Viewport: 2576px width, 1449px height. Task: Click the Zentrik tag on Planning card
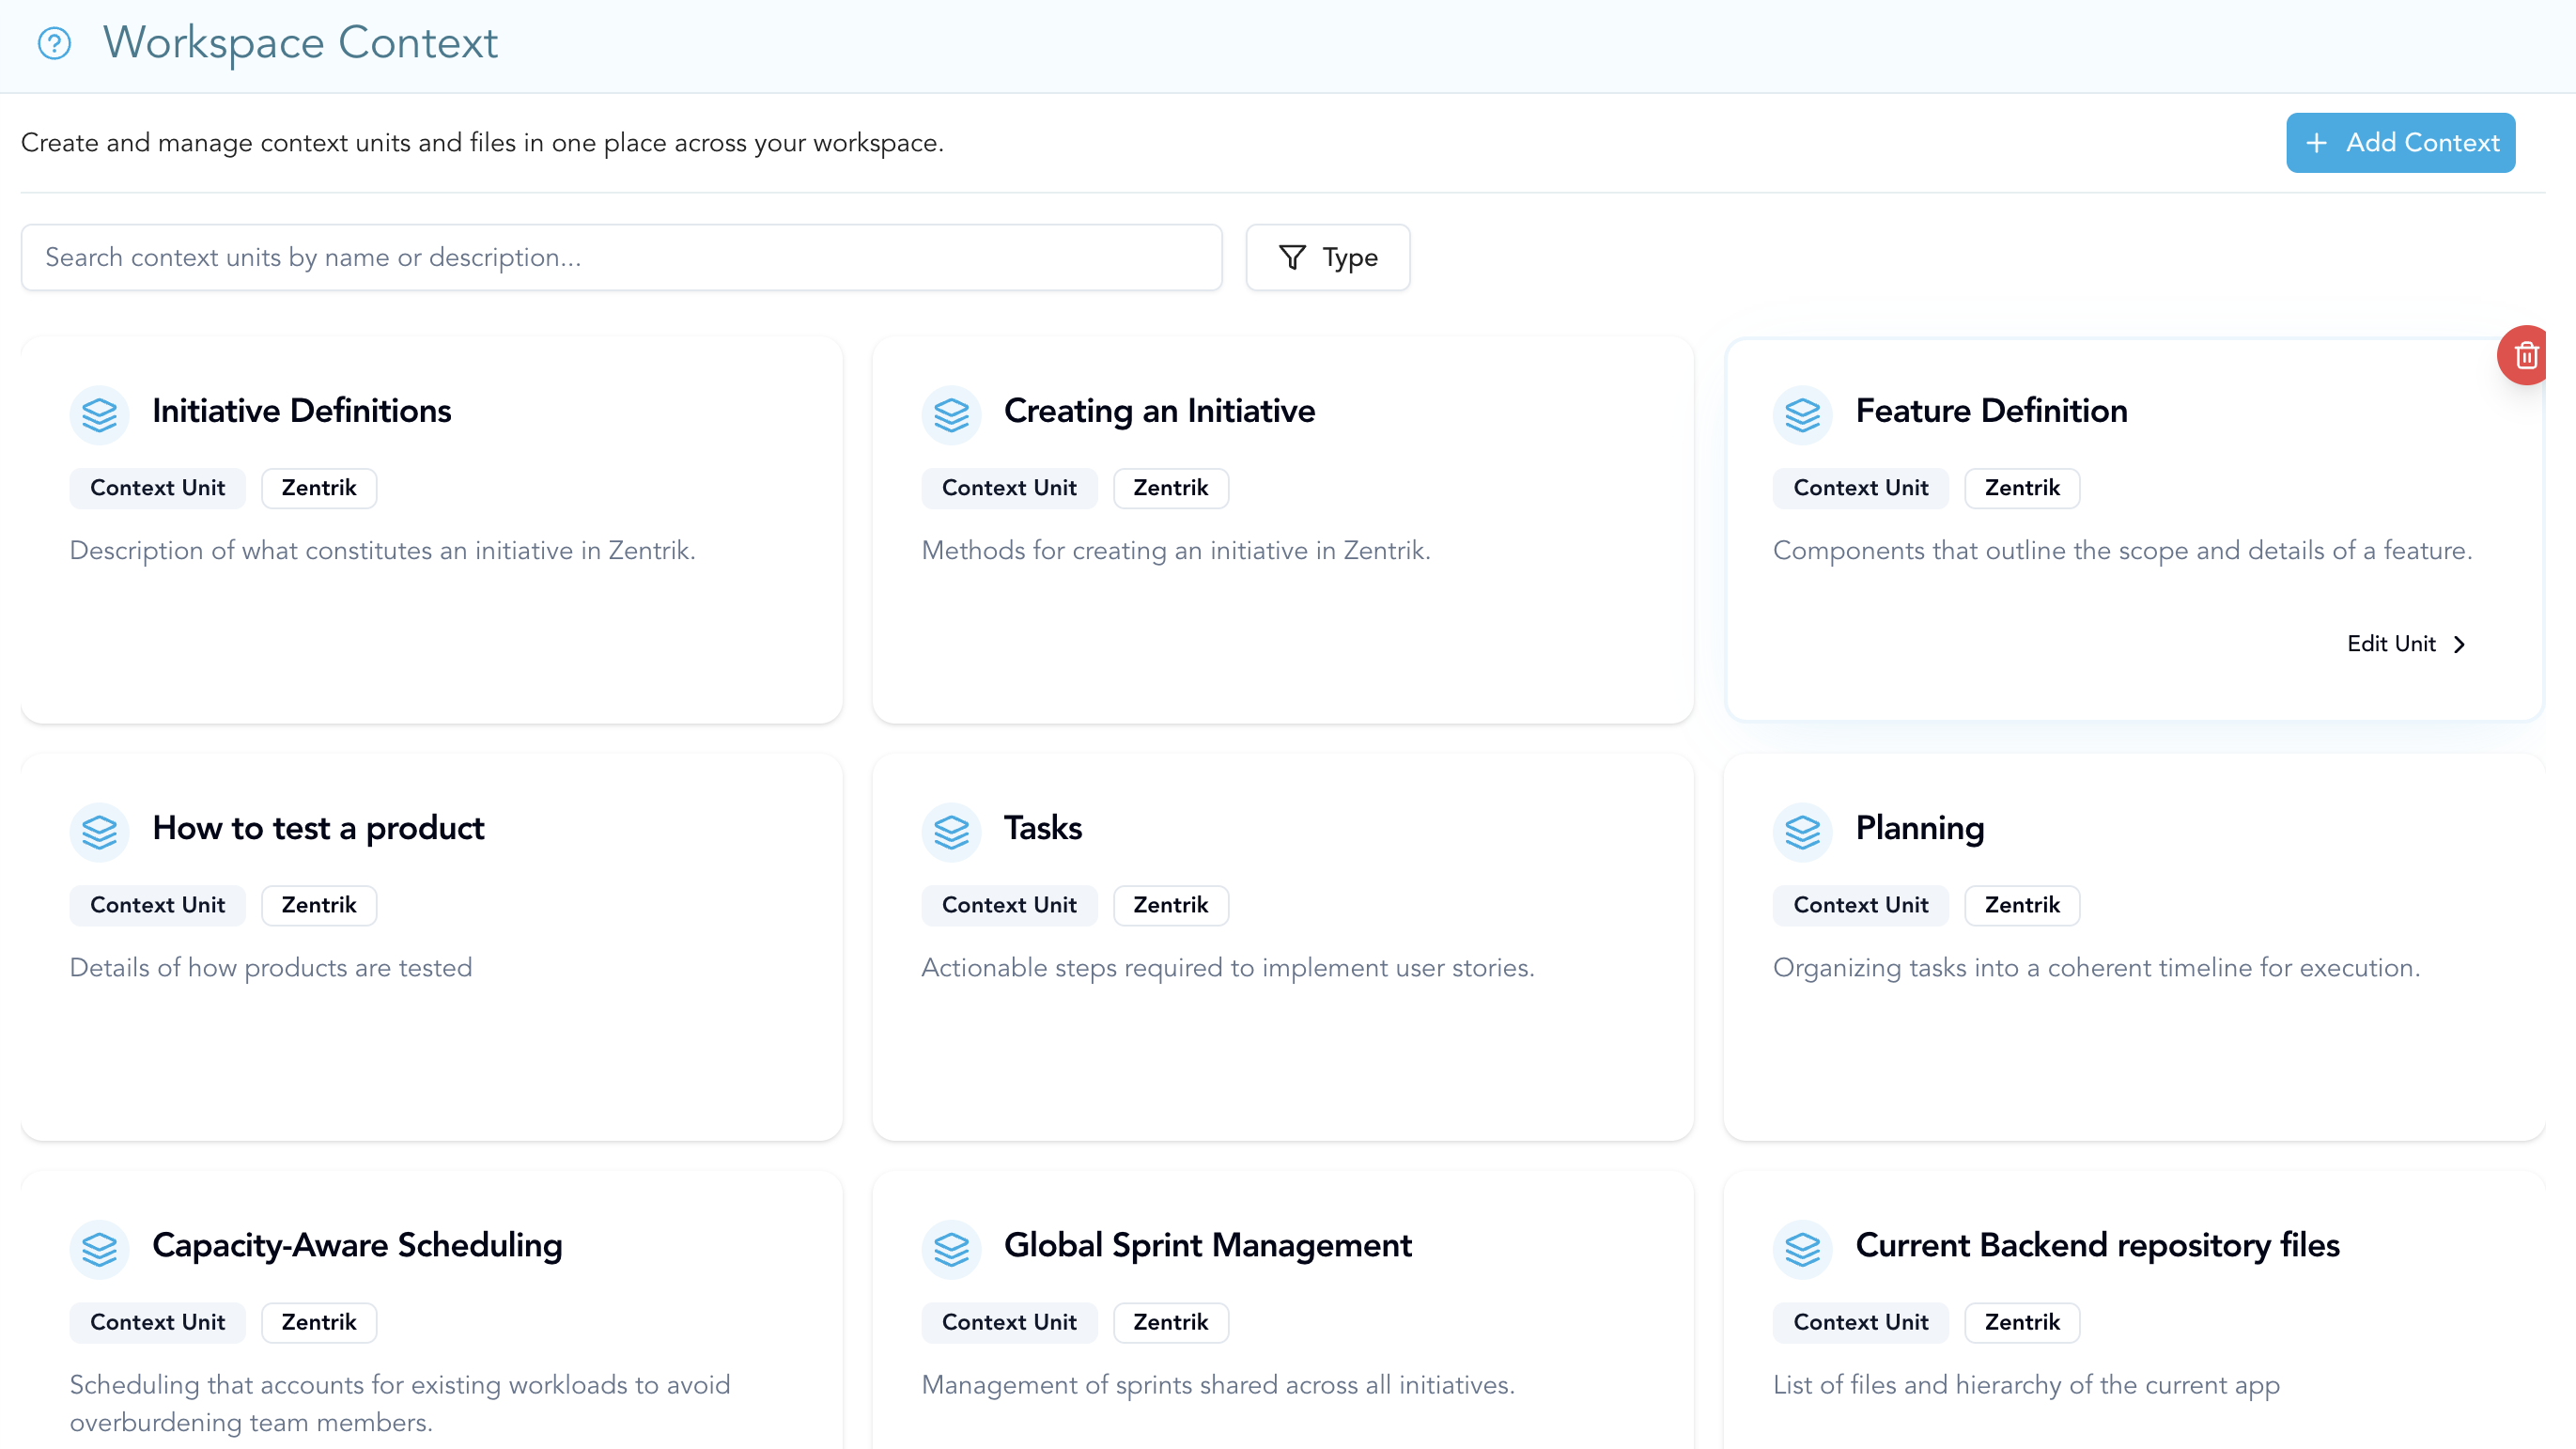click(2022, 905)
